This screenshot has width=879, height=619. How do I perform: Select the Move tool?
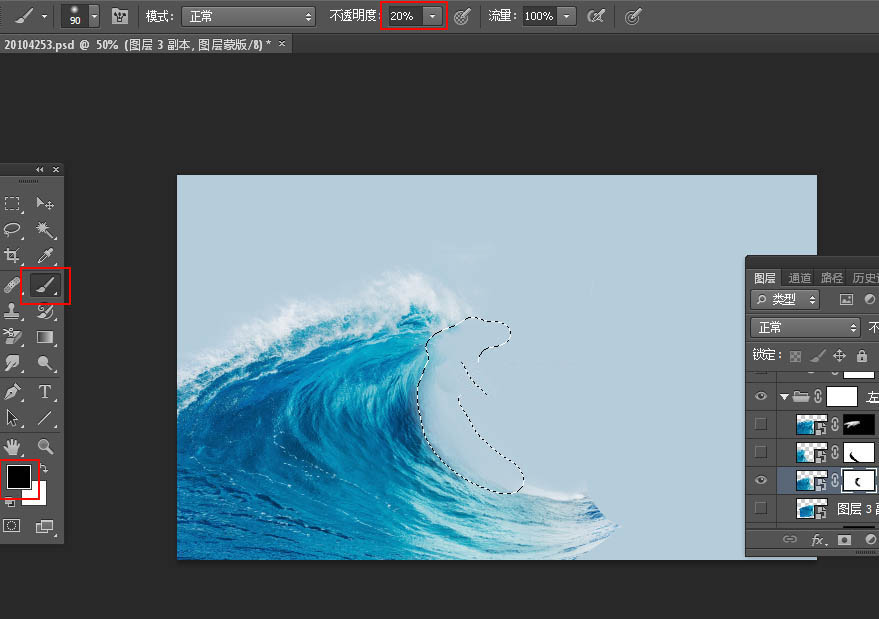45,203
